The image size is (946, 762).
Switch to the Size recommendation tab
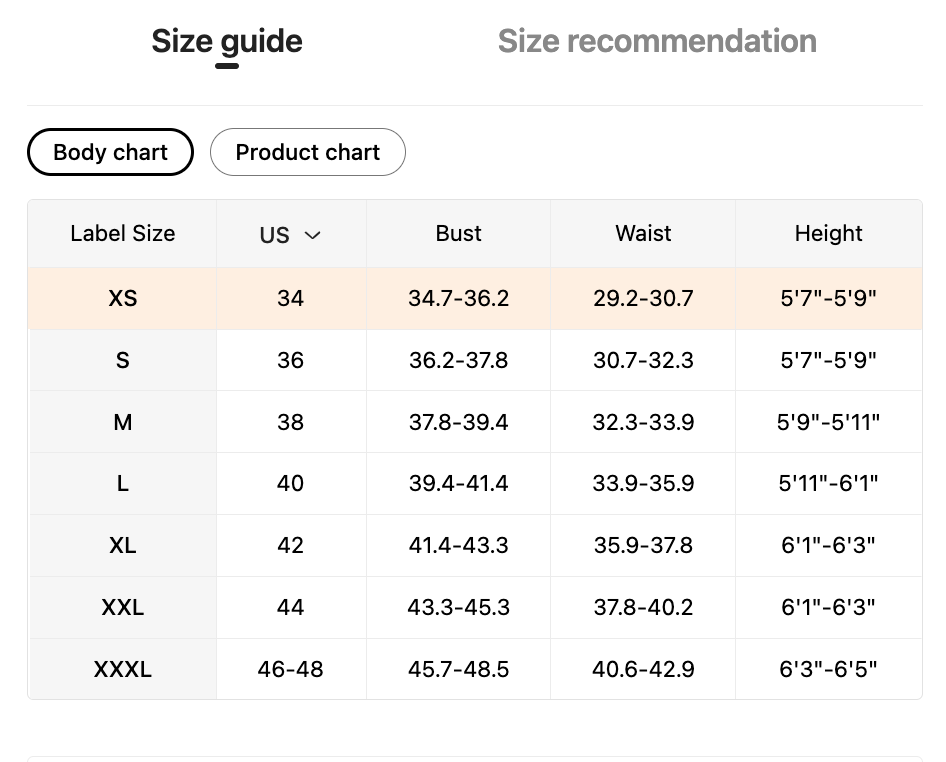[x=657, y=41]
